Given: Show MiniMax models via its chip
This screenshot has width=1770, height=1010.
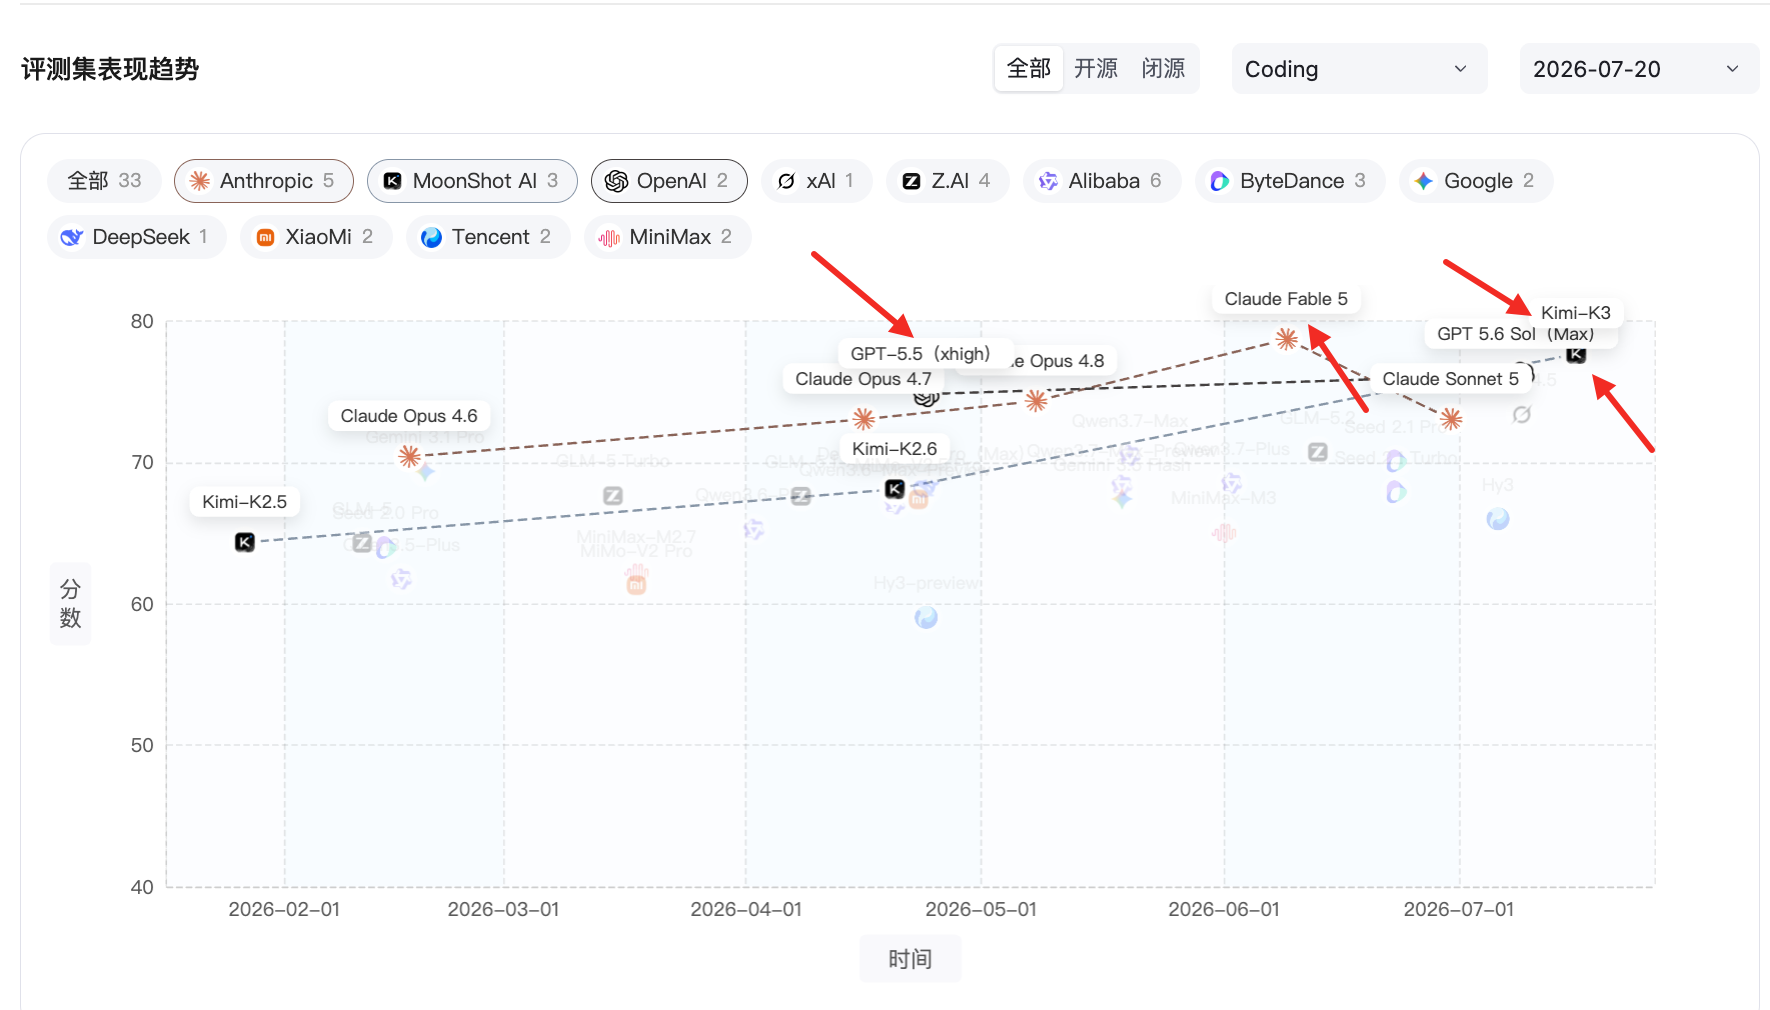Looking at the screenshot, I should (x=667, y=237).
